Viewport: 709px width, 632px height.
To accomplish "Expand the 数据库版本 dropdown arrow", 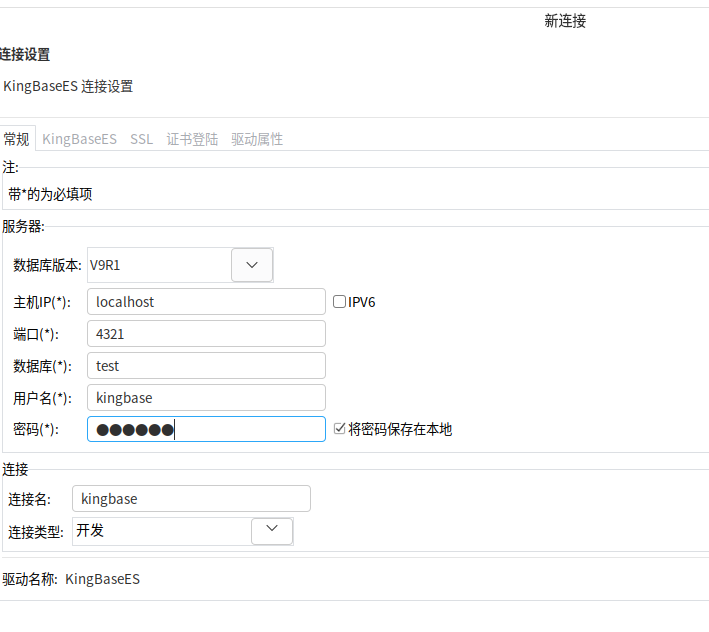I will 252,265.
